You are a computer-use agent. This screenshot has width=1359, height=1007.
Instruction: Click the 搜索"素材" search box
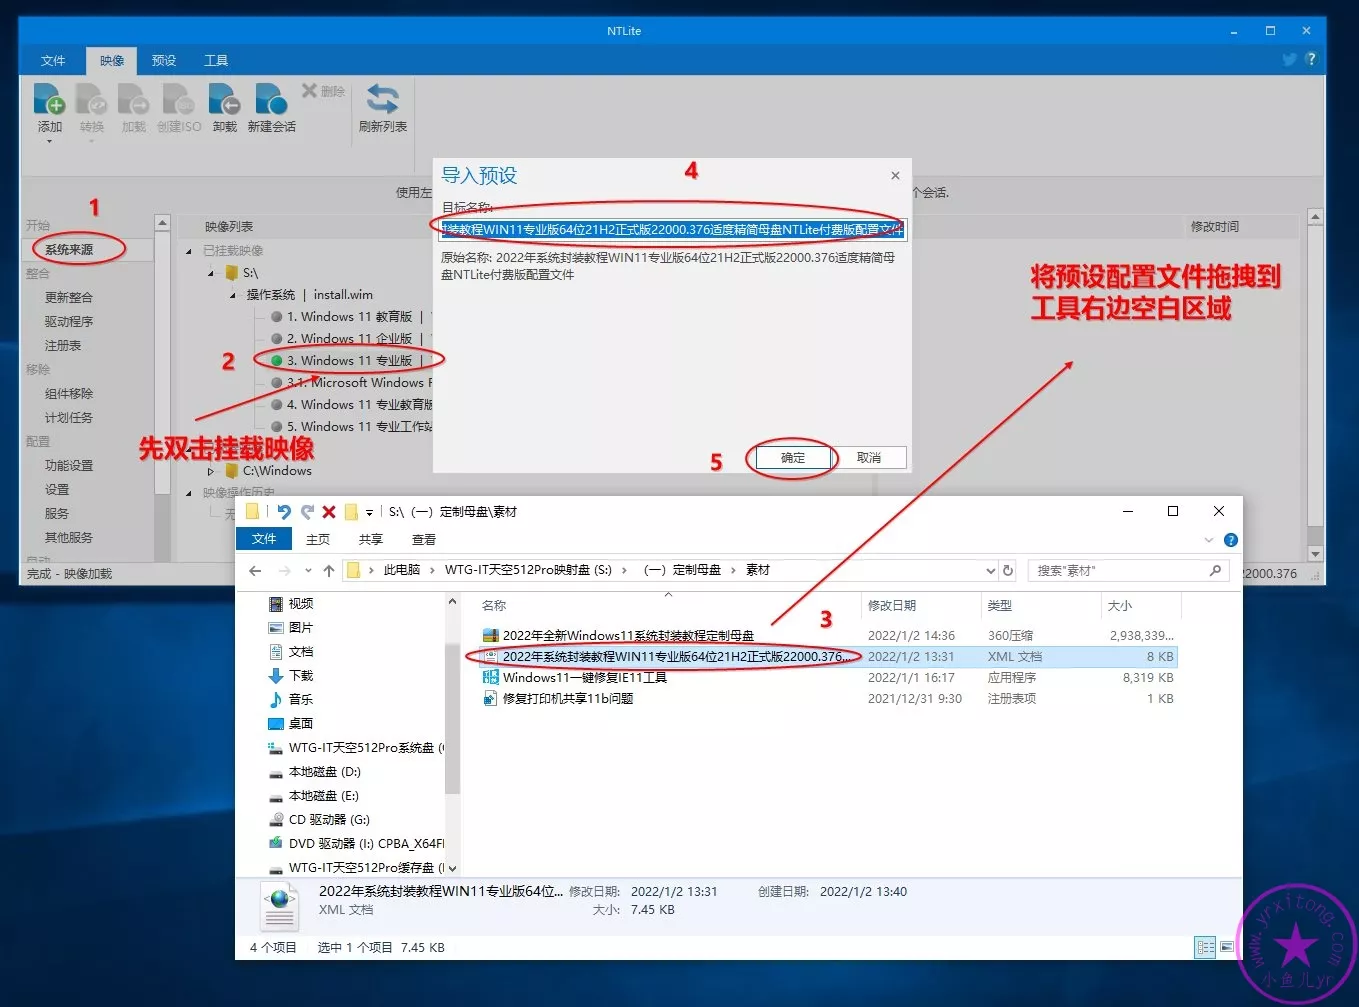click(x=1120, y=571)
